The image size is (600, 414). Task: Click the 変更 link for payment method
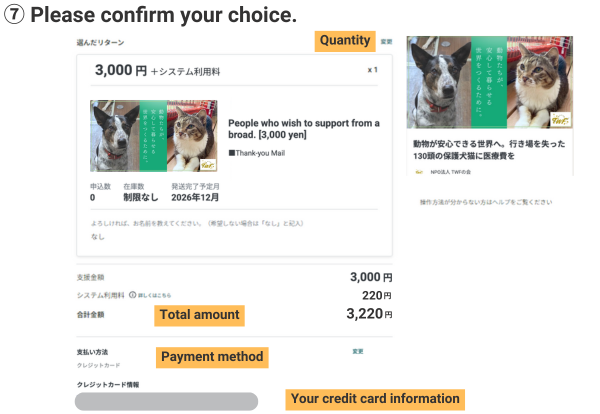(x=357, y=351)
